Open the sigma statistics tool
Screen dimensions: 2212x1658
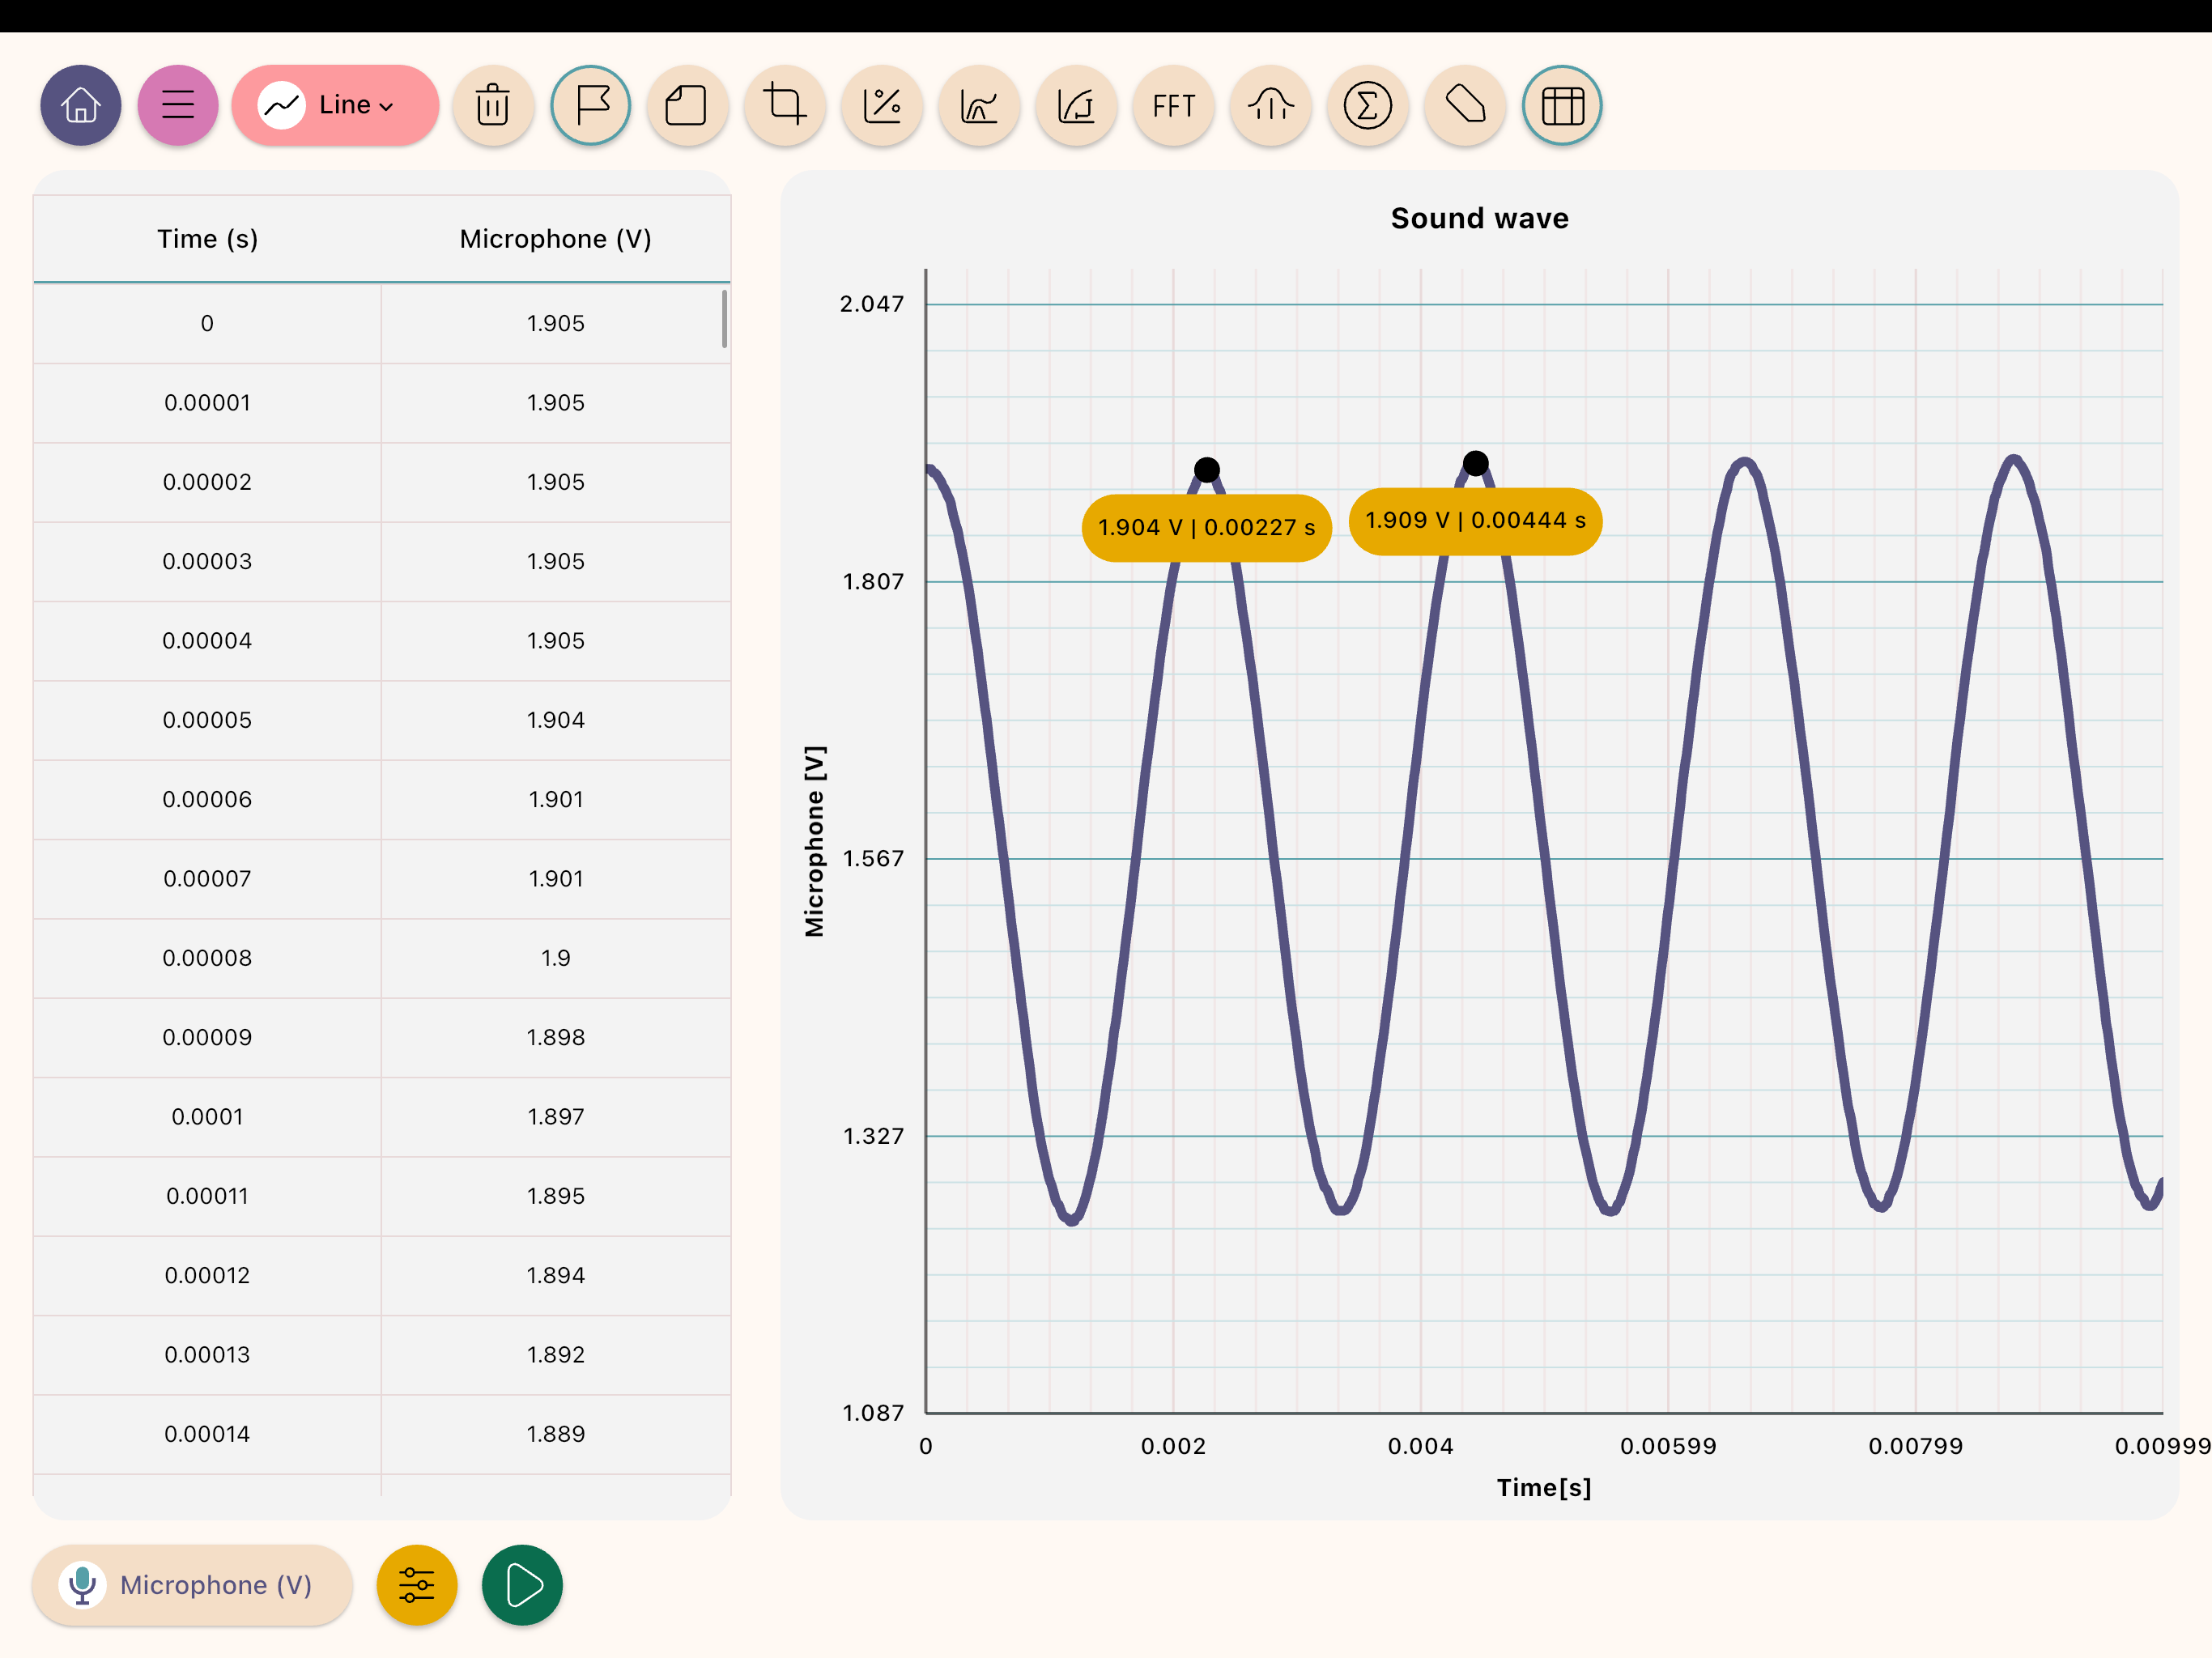pos(1368,105)
